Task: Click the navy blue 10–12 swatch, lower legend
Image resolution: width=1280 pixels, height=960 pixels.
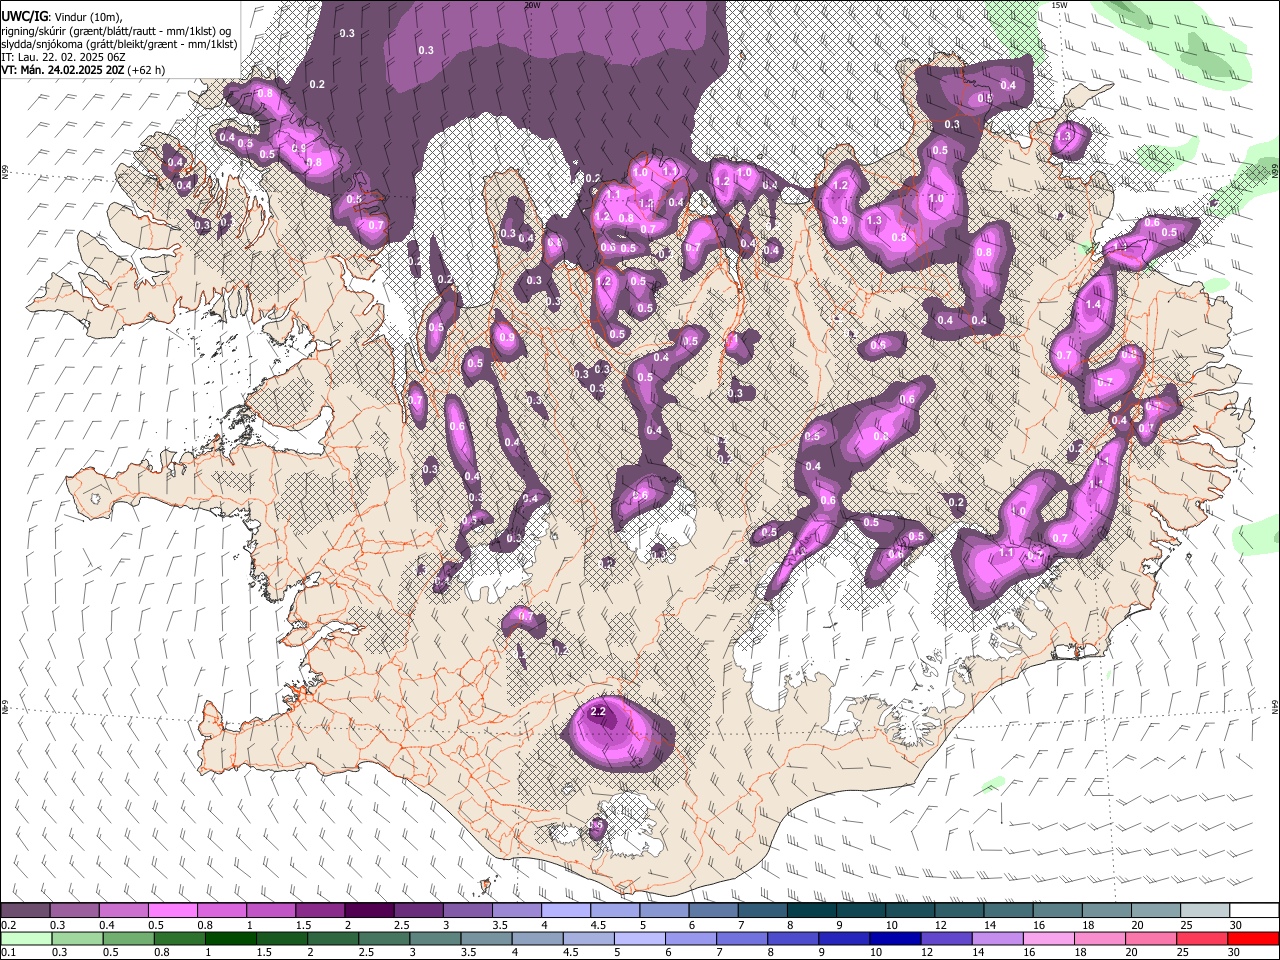Action: tap(895, 938)
